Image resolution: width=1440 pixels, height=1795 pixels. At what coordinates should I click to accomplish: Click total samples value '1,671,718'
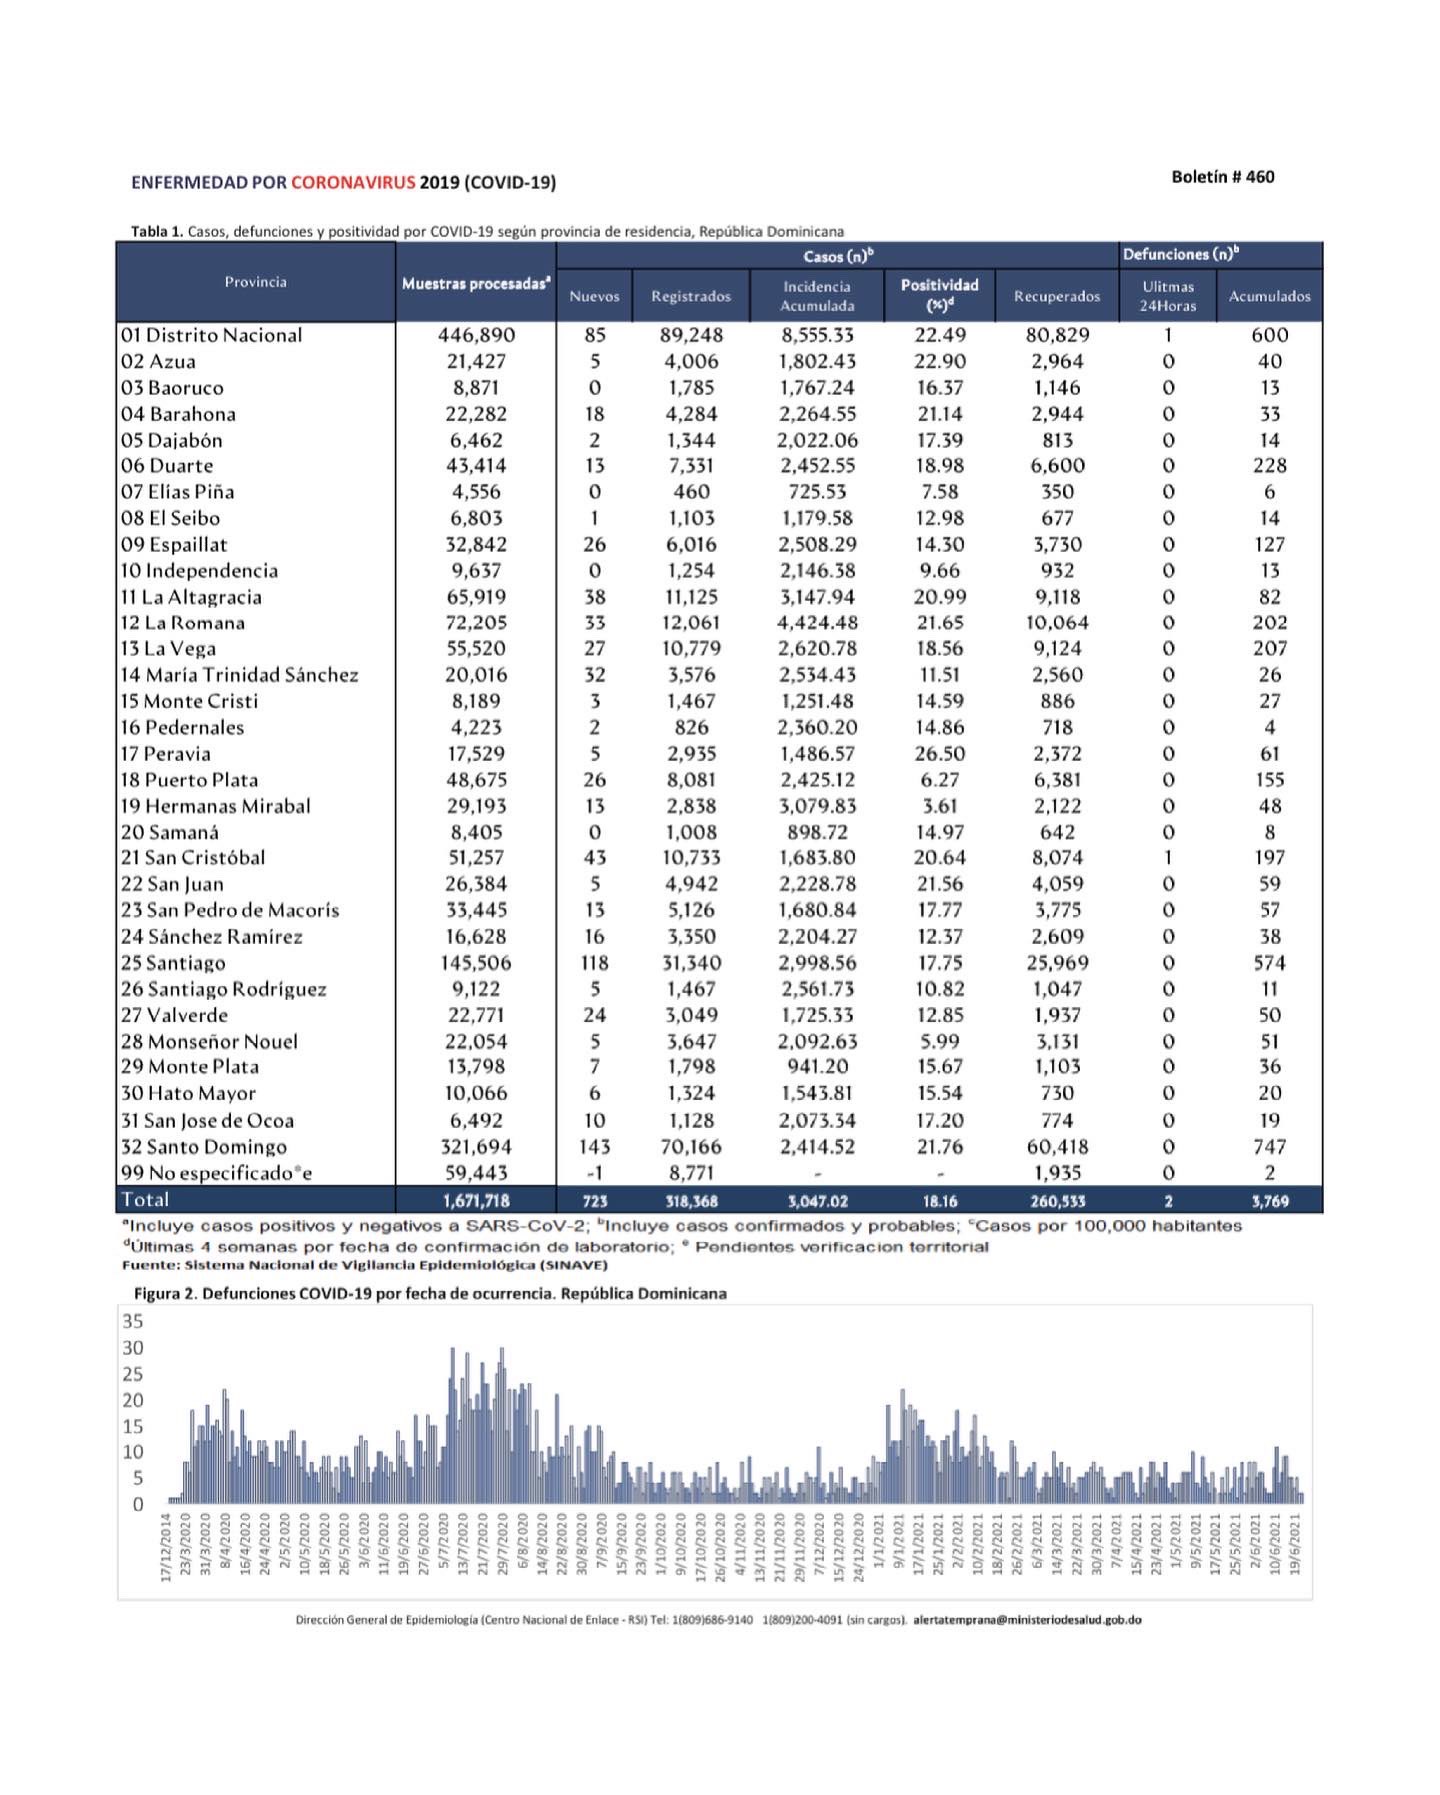click(476, 1201)
